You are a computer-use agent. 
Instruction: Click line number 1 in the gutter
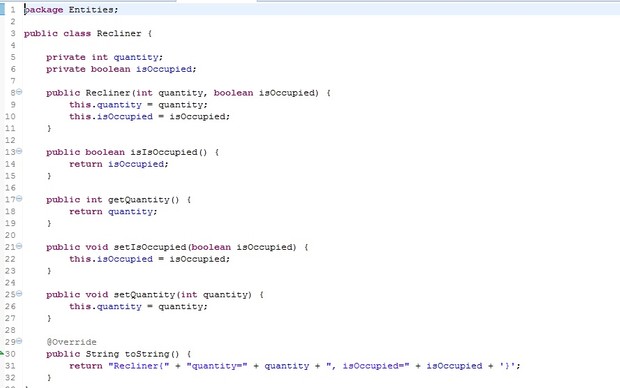pos(13,9)
